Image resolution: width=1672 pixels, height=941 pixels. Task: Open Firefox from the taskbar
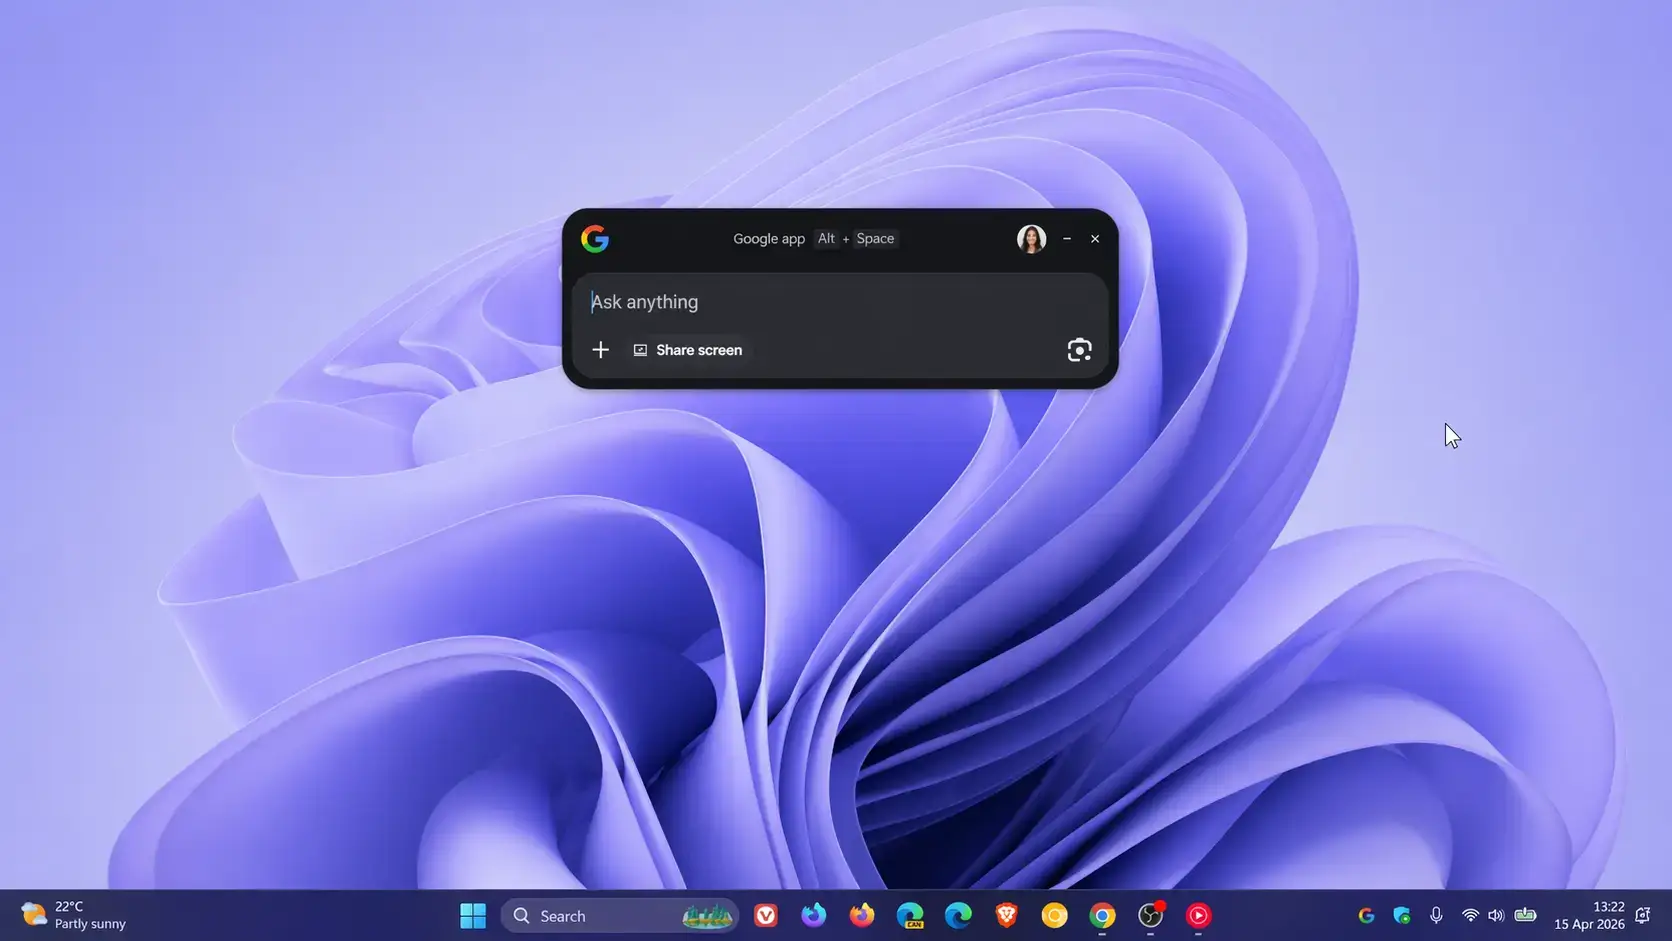862,915
